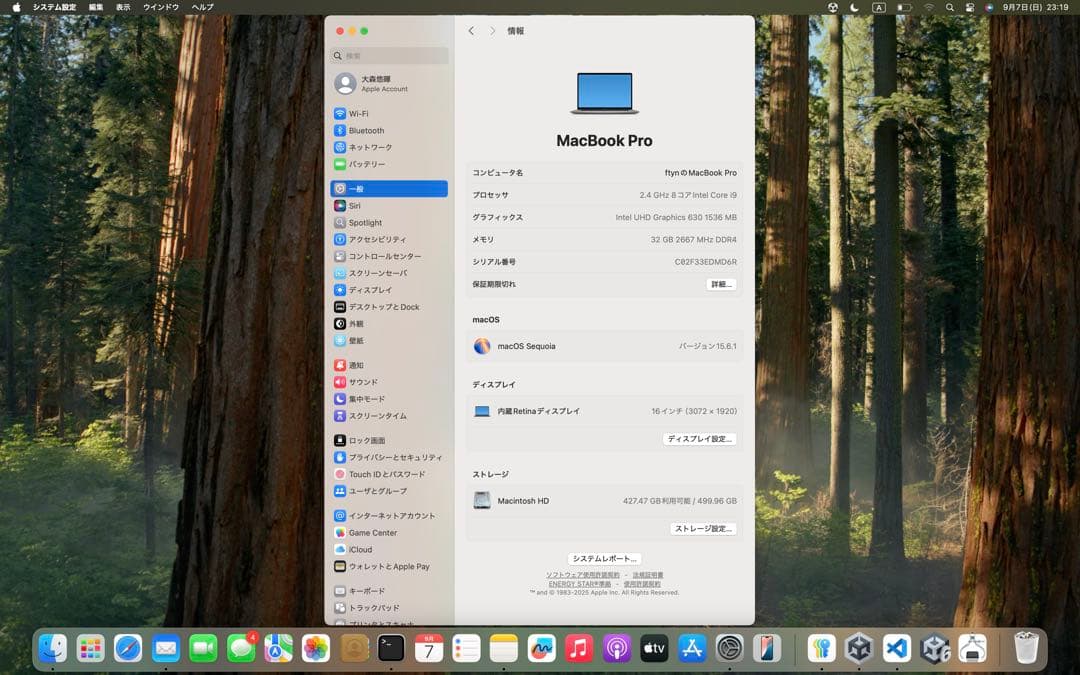Open the 壁紙 settings pane
Screen dimensions: 1080x675
tap(358, 340)
